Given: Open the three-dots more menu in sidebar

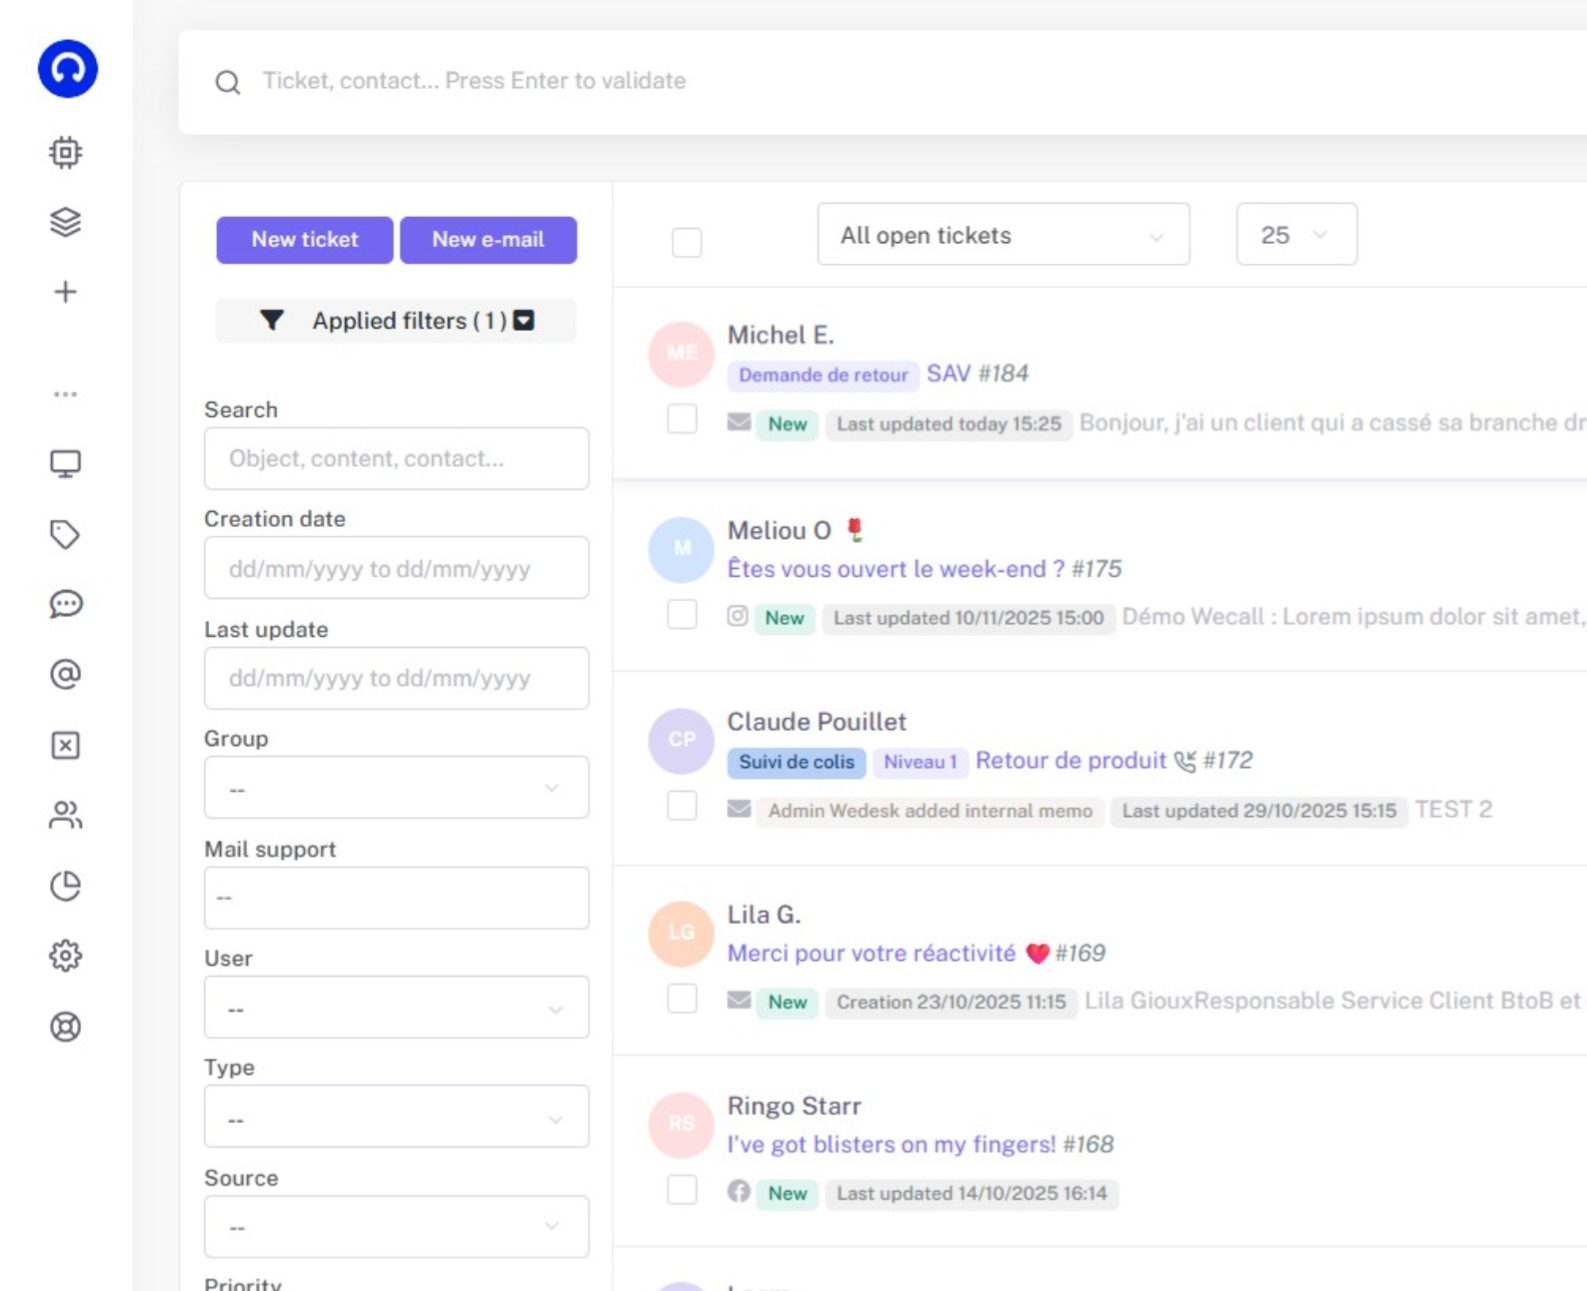Looking at the screenshot, I should click(66, 394).
